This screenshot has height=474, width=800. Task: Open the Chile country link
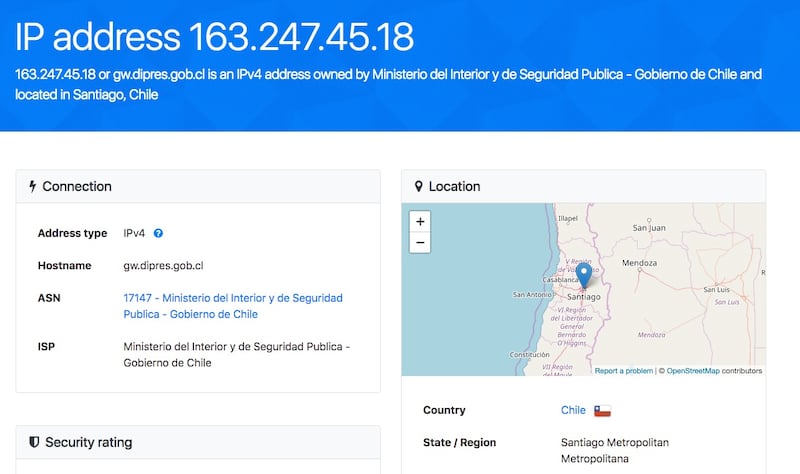click(x=573, y=410)
